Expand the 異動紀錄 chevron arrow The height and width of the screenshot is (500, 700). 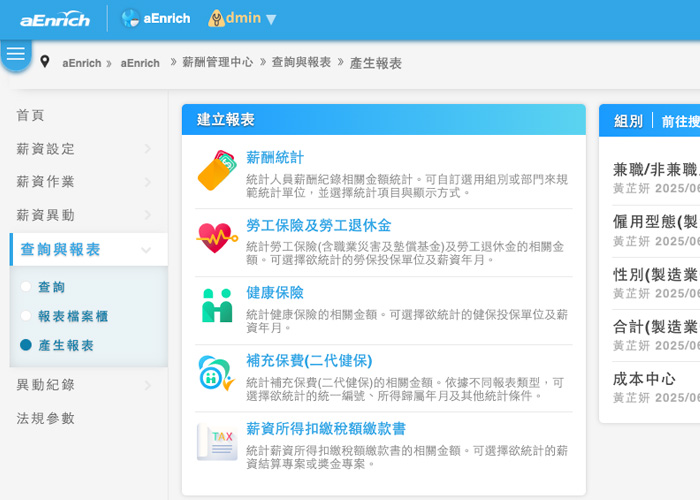(x=148, y=385)
